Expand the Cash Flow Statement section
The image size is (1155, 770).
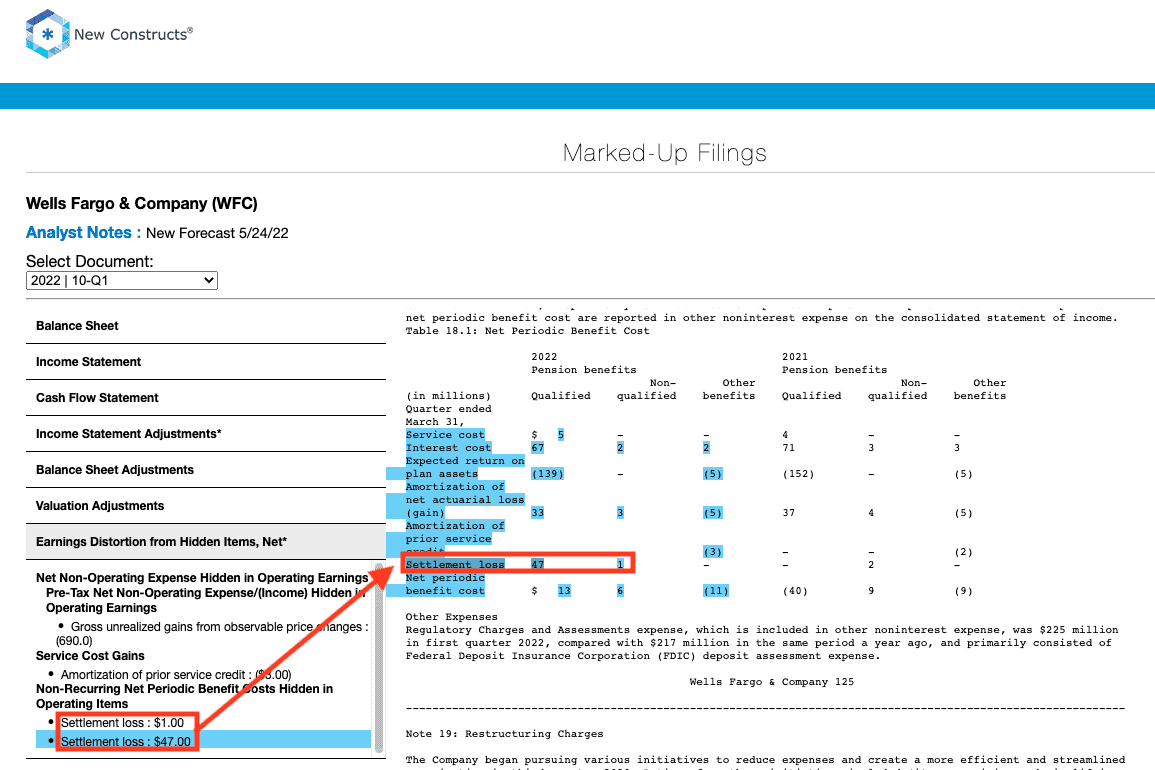pos(206,398)
